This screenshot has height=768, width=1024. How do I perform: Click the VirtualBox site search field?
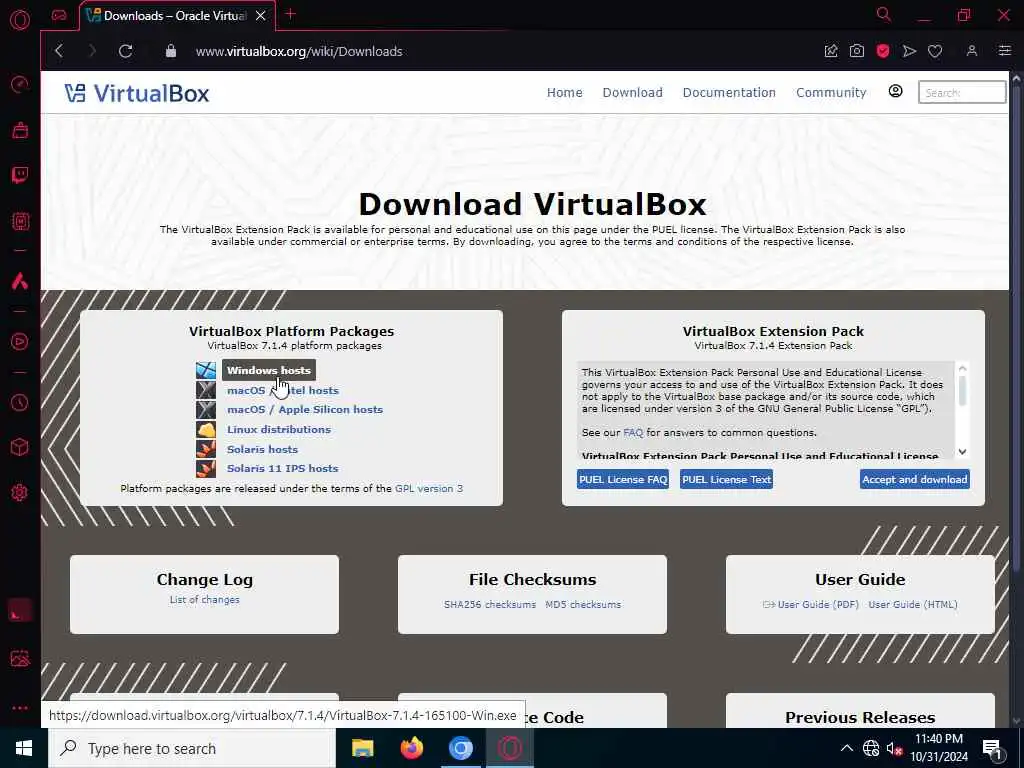(x=962, y=92)
